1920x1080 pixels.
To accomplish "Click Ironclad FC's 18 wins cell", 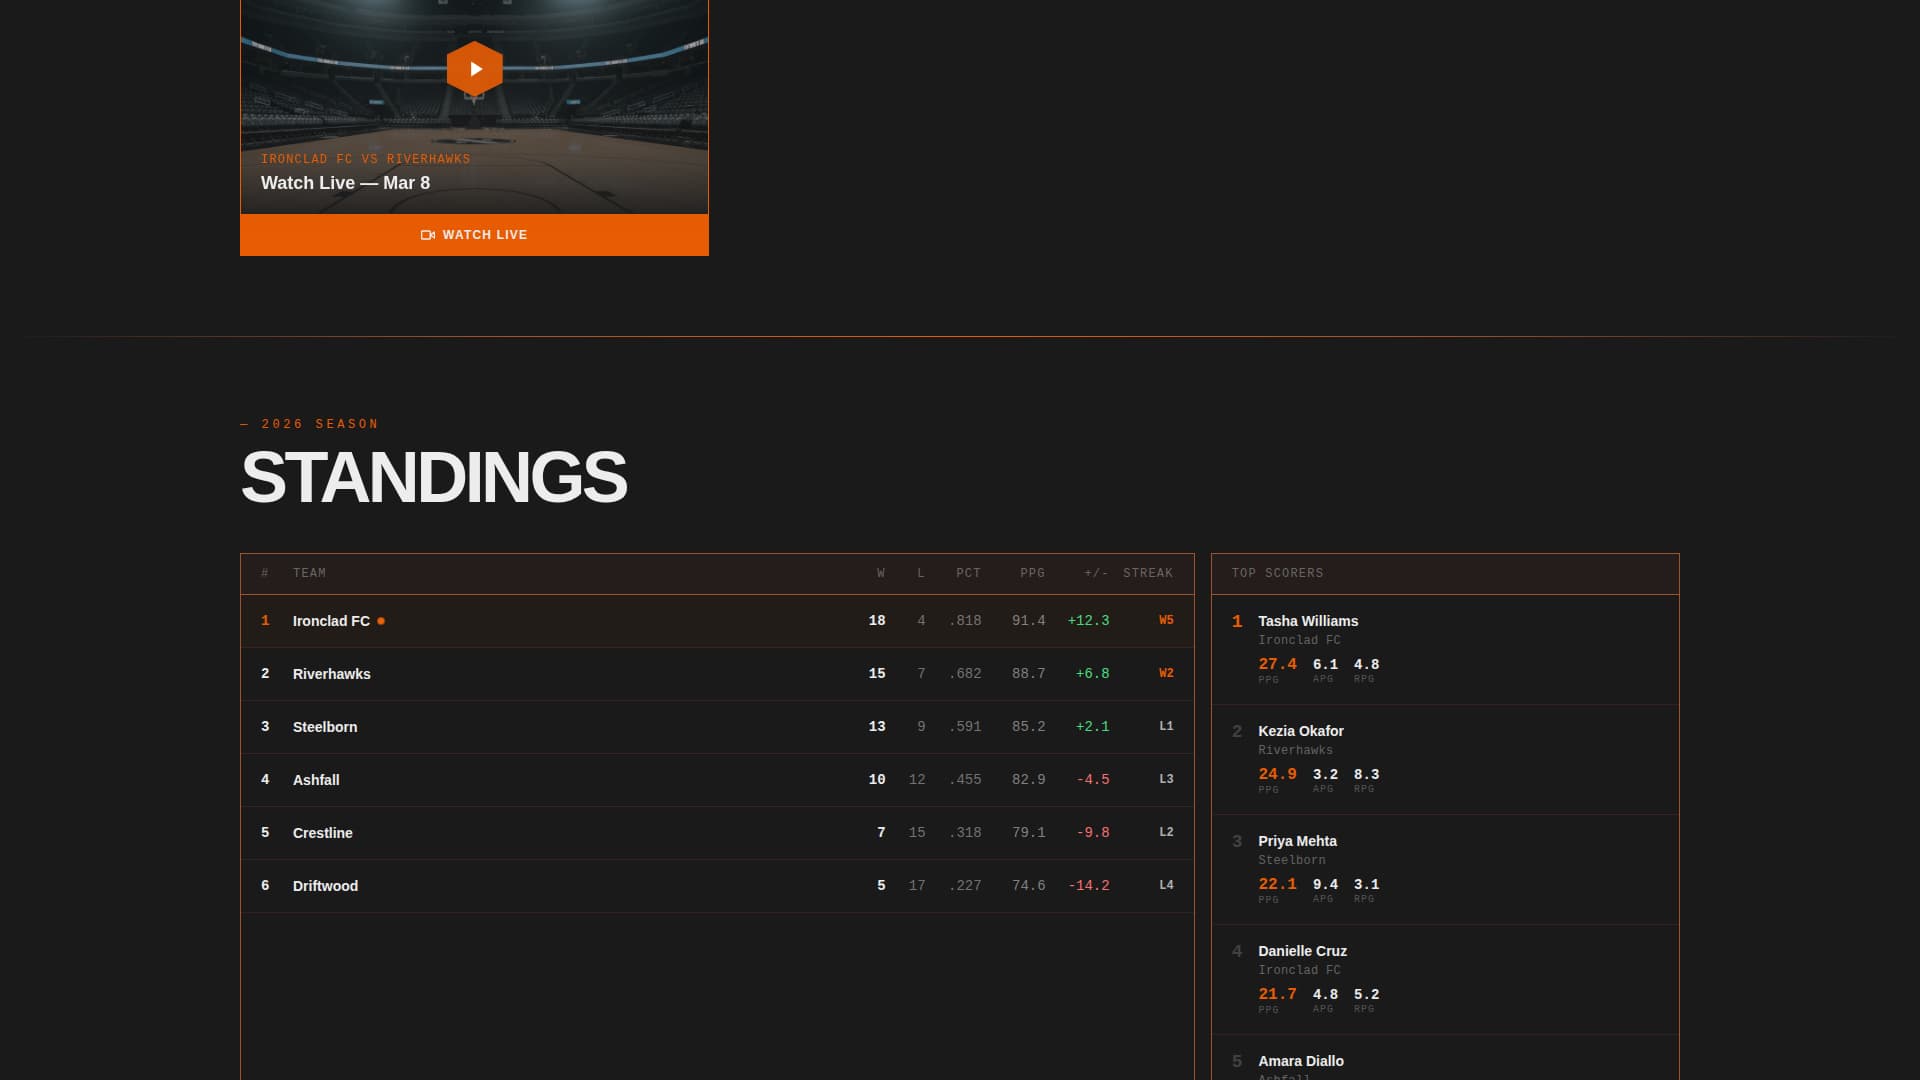I will coord(877,621).
